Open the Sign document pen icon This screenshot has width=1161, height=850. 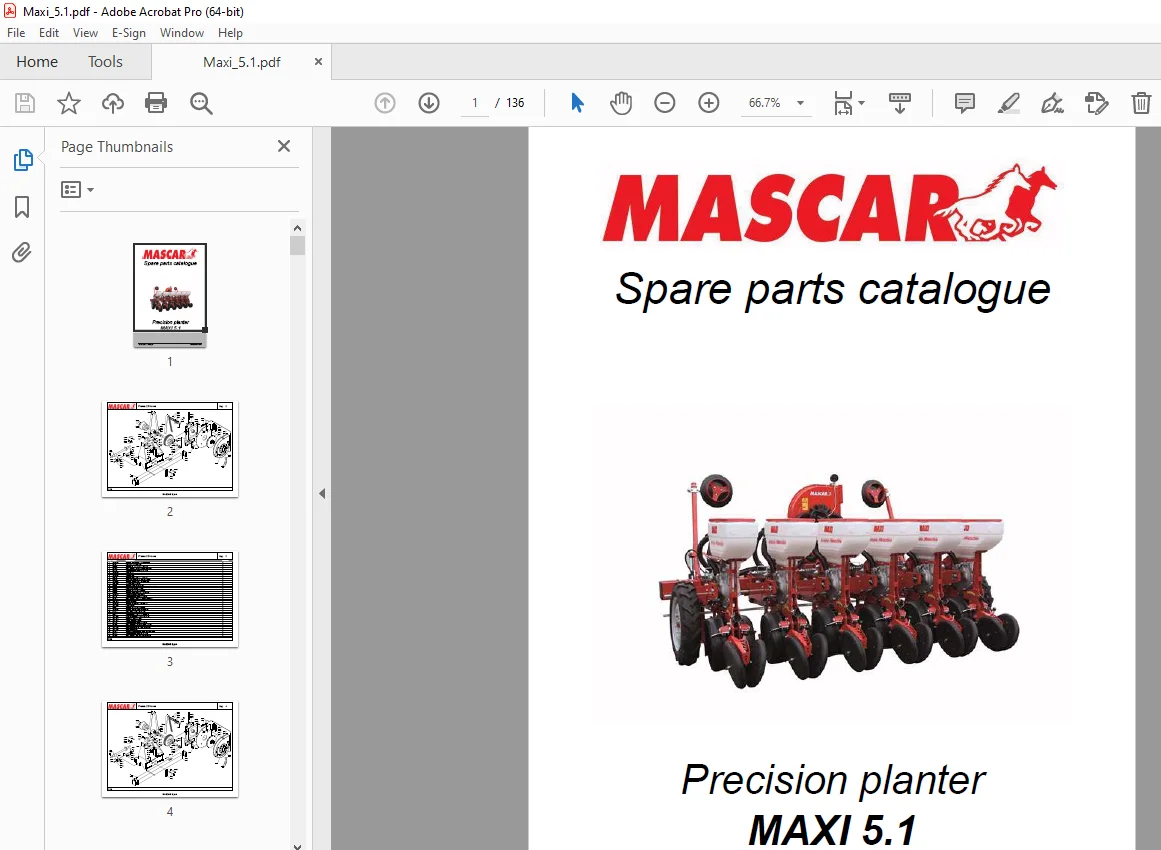1052,103
